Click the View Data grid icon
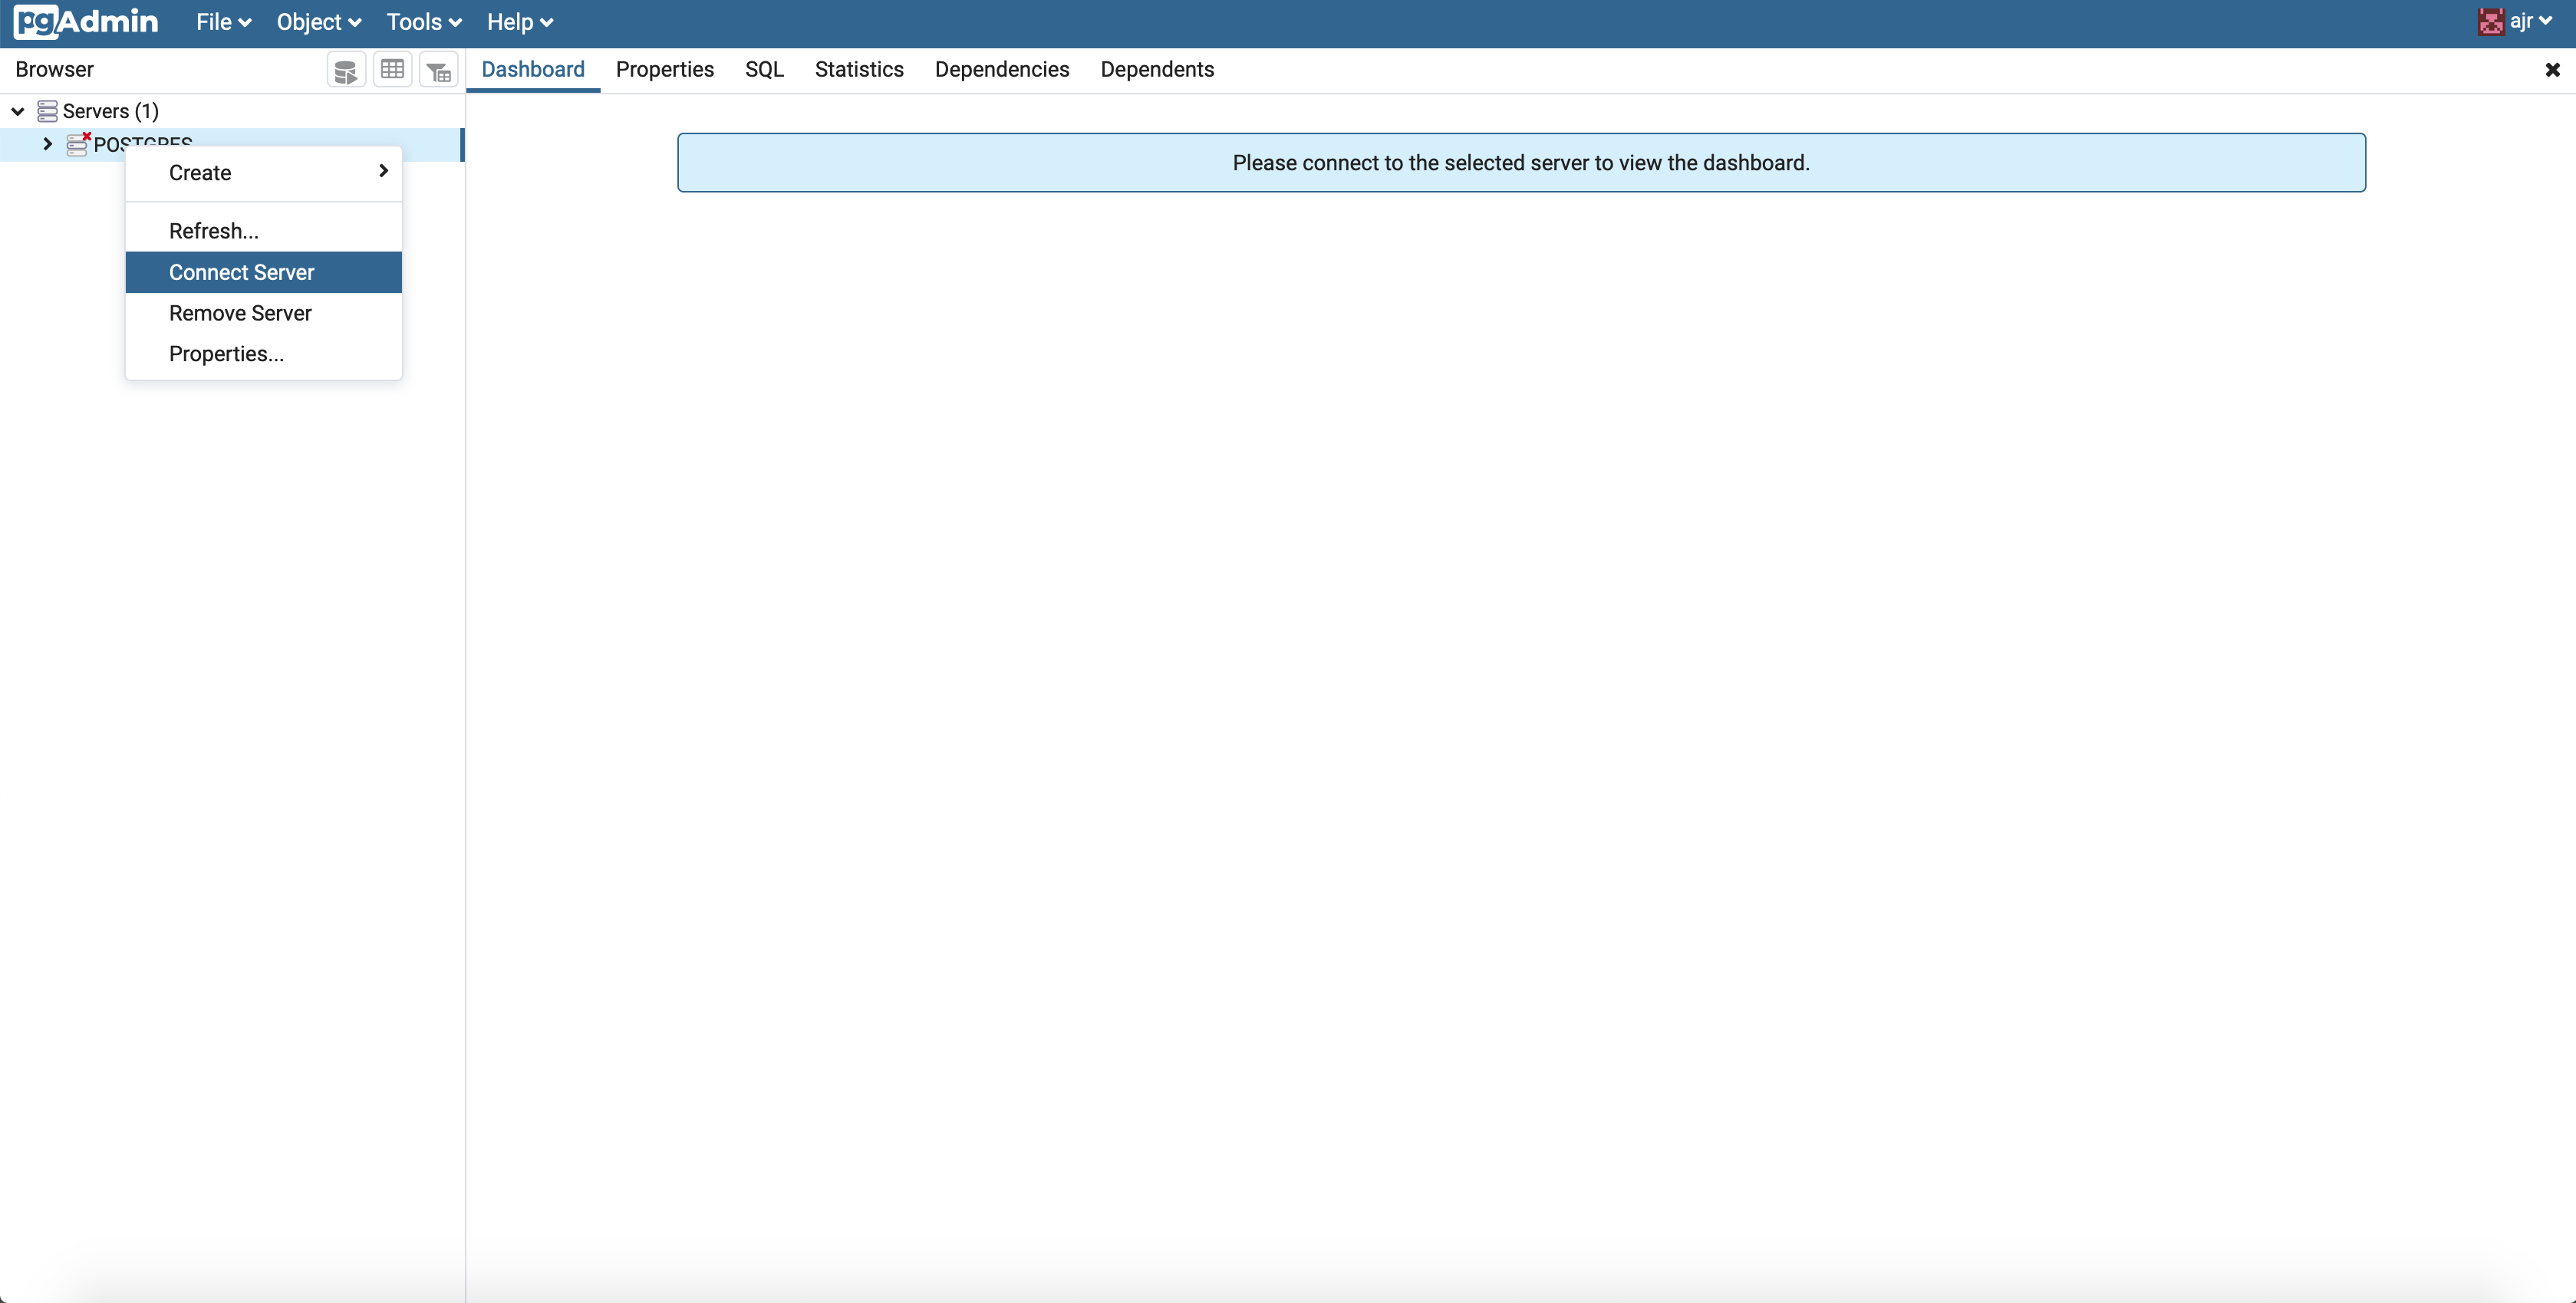This screenshot has height=1303, width=2576. 393,70
